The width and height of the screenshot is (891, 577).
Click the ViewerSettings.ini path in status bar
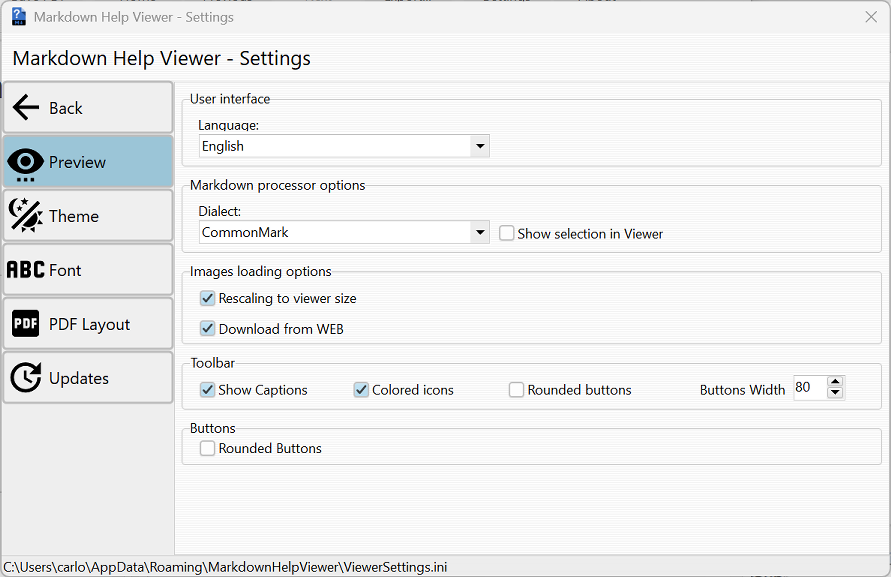225,567
